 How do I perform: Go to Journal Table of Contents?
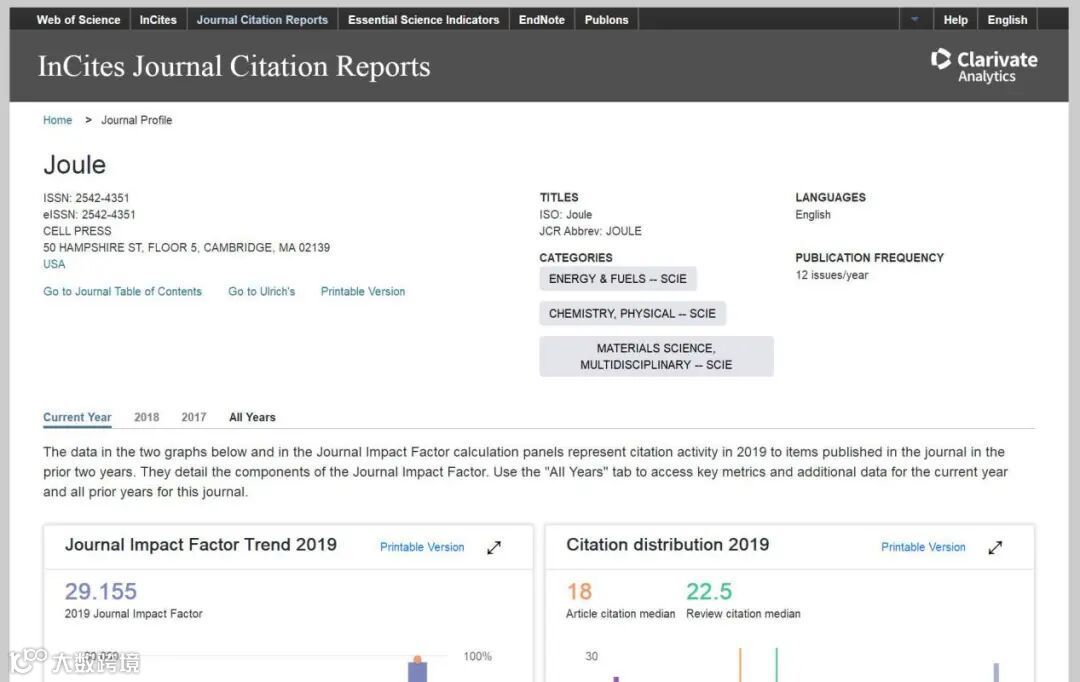coord(123,291)
